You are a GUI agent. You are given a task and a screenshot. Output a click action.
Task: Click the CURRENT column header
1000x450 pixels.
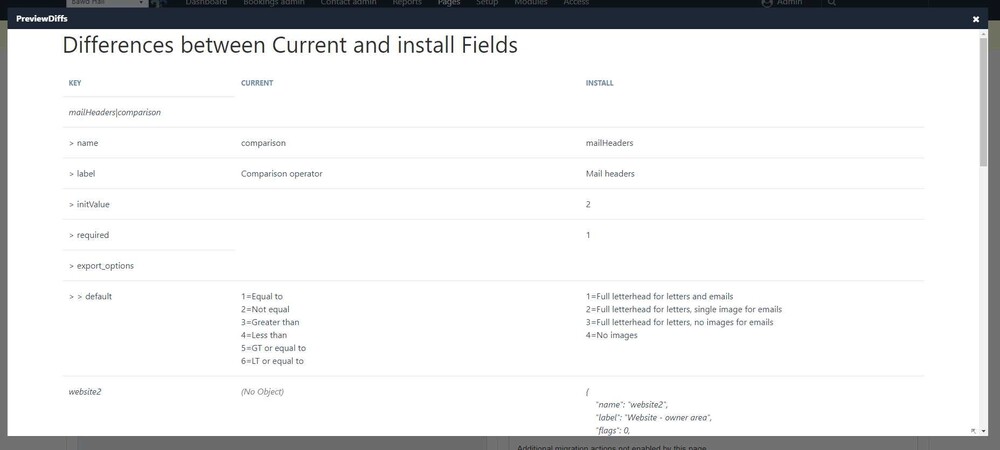(x=257, y=83)
